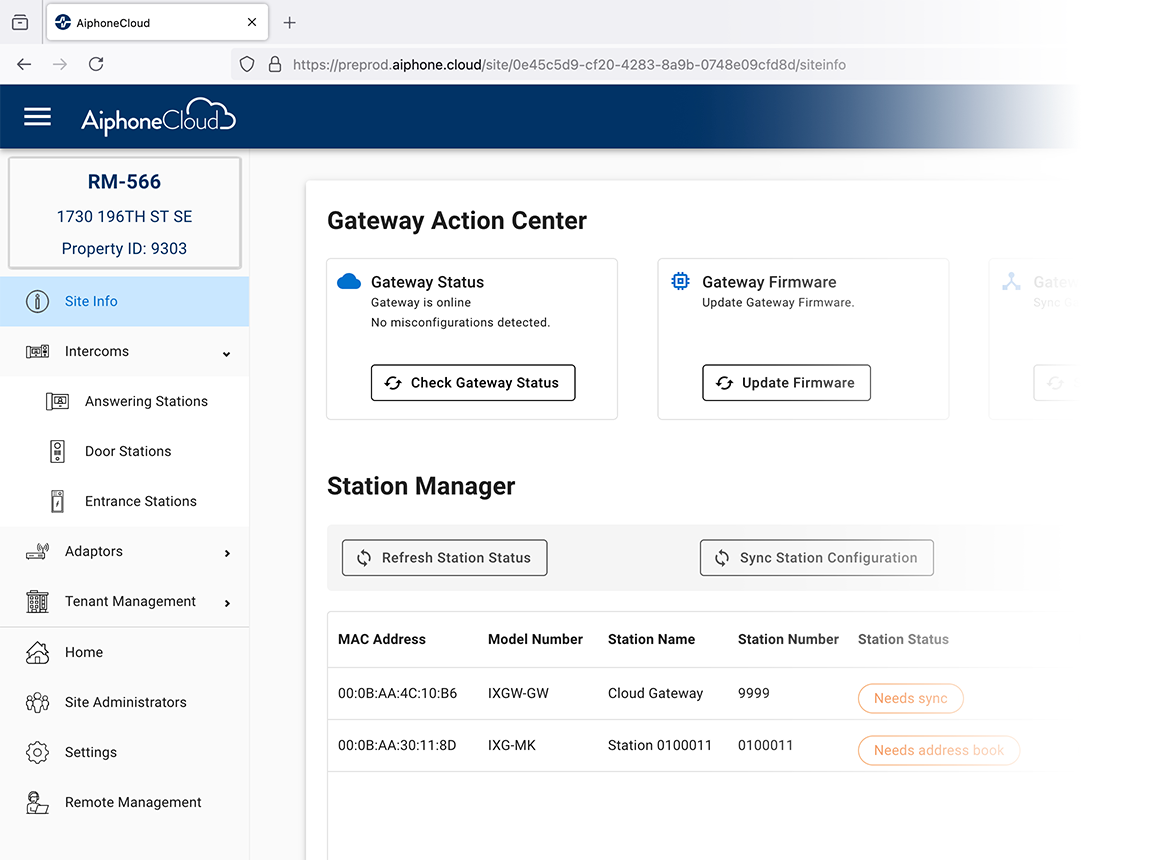Click the AiphoneCloud logo

158,117
